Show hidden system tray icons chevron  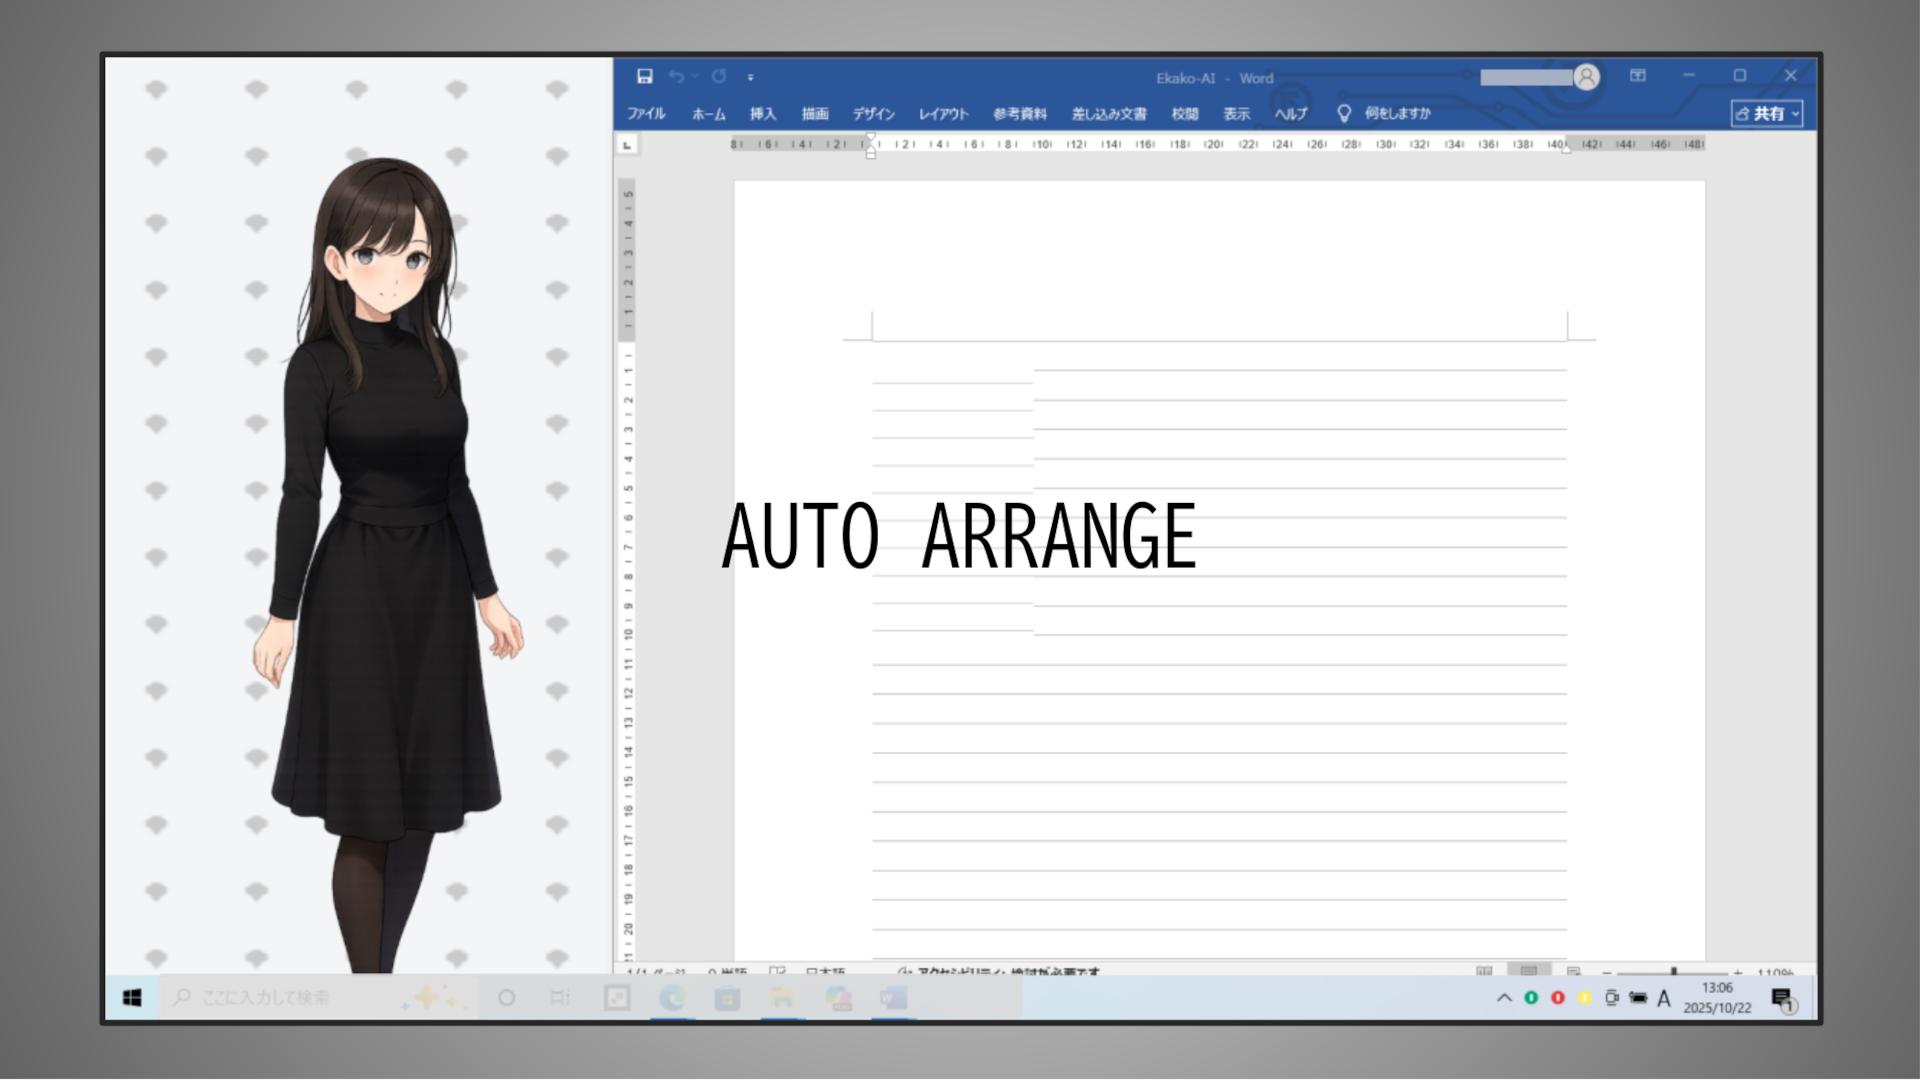[x=1504, y=998]
